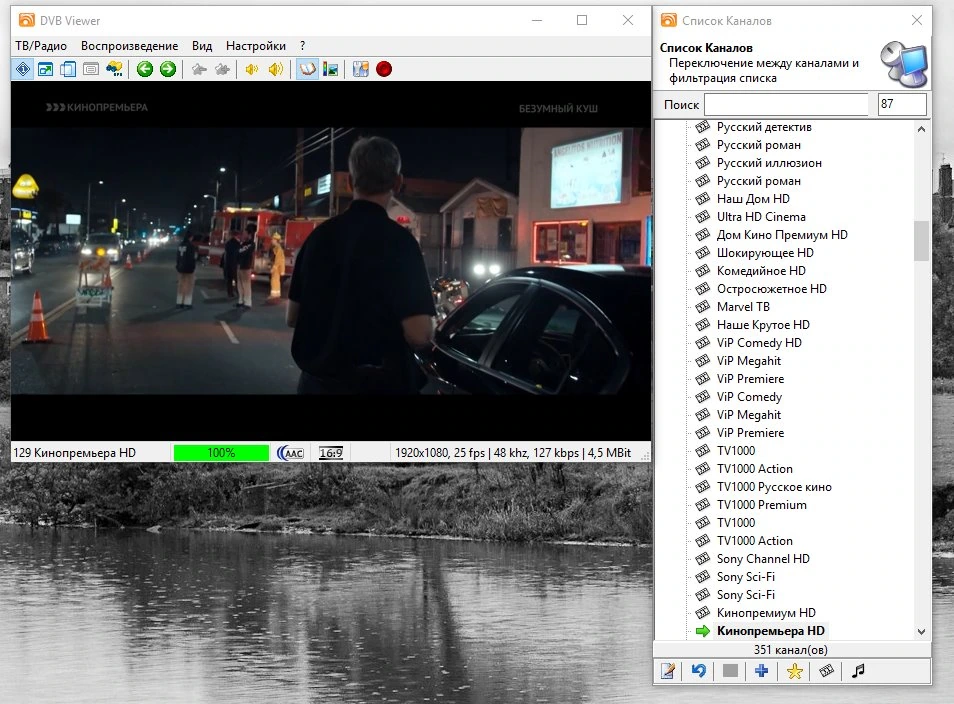Click the blue diamond info icon in toolbar
Viewport: 954px width, 704px height.
[23, 69]
